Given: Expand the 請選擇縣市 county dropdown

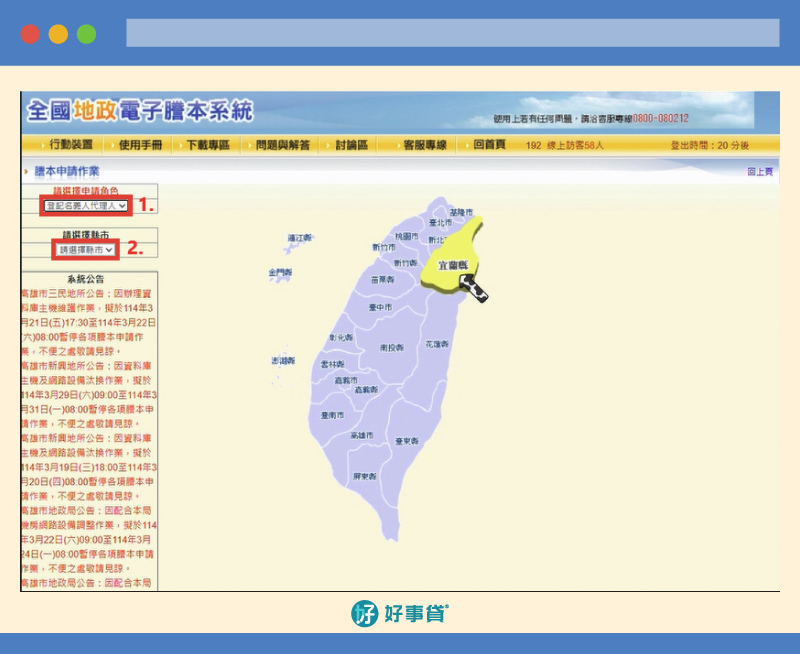Looking at the screenshot, I should point(87,249).
